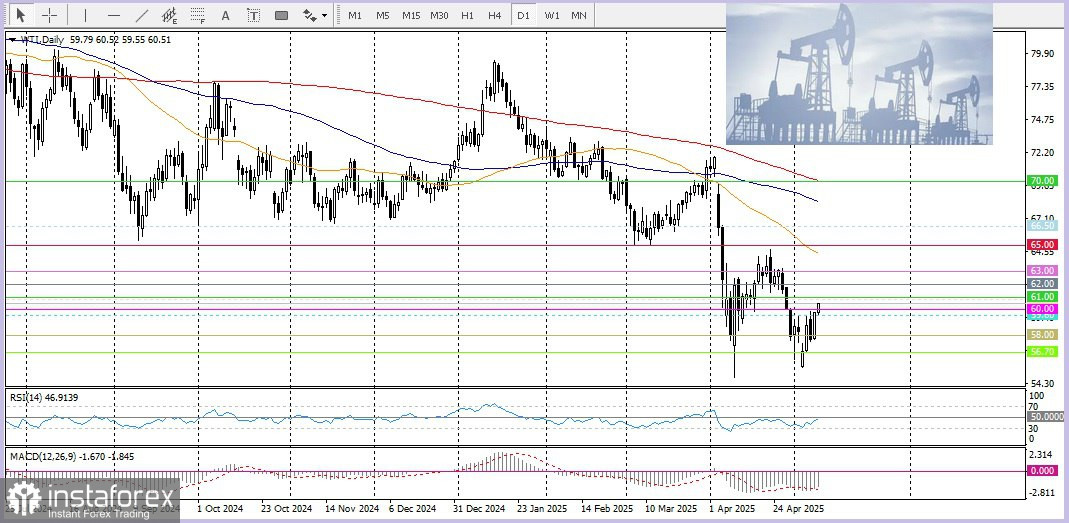Click the red 65.00 price label

tap(1043, 244)
